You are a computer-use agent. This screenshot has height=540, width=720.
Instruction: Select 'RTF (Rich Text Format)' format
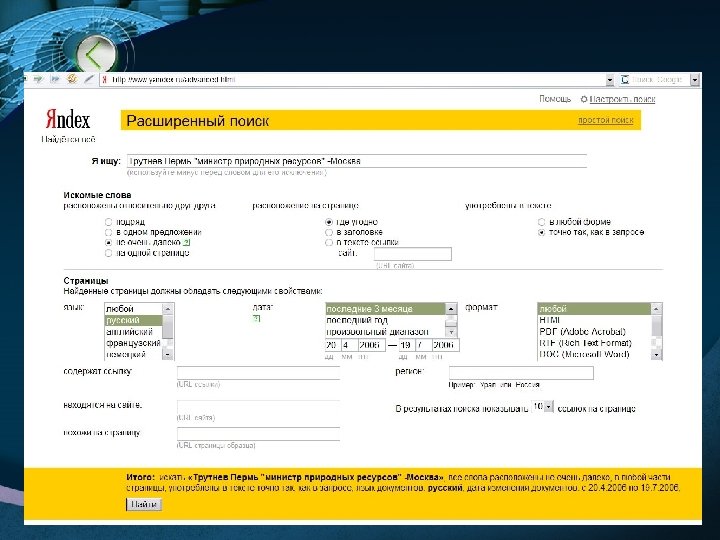pyautogui.click(x=594, y=343)
